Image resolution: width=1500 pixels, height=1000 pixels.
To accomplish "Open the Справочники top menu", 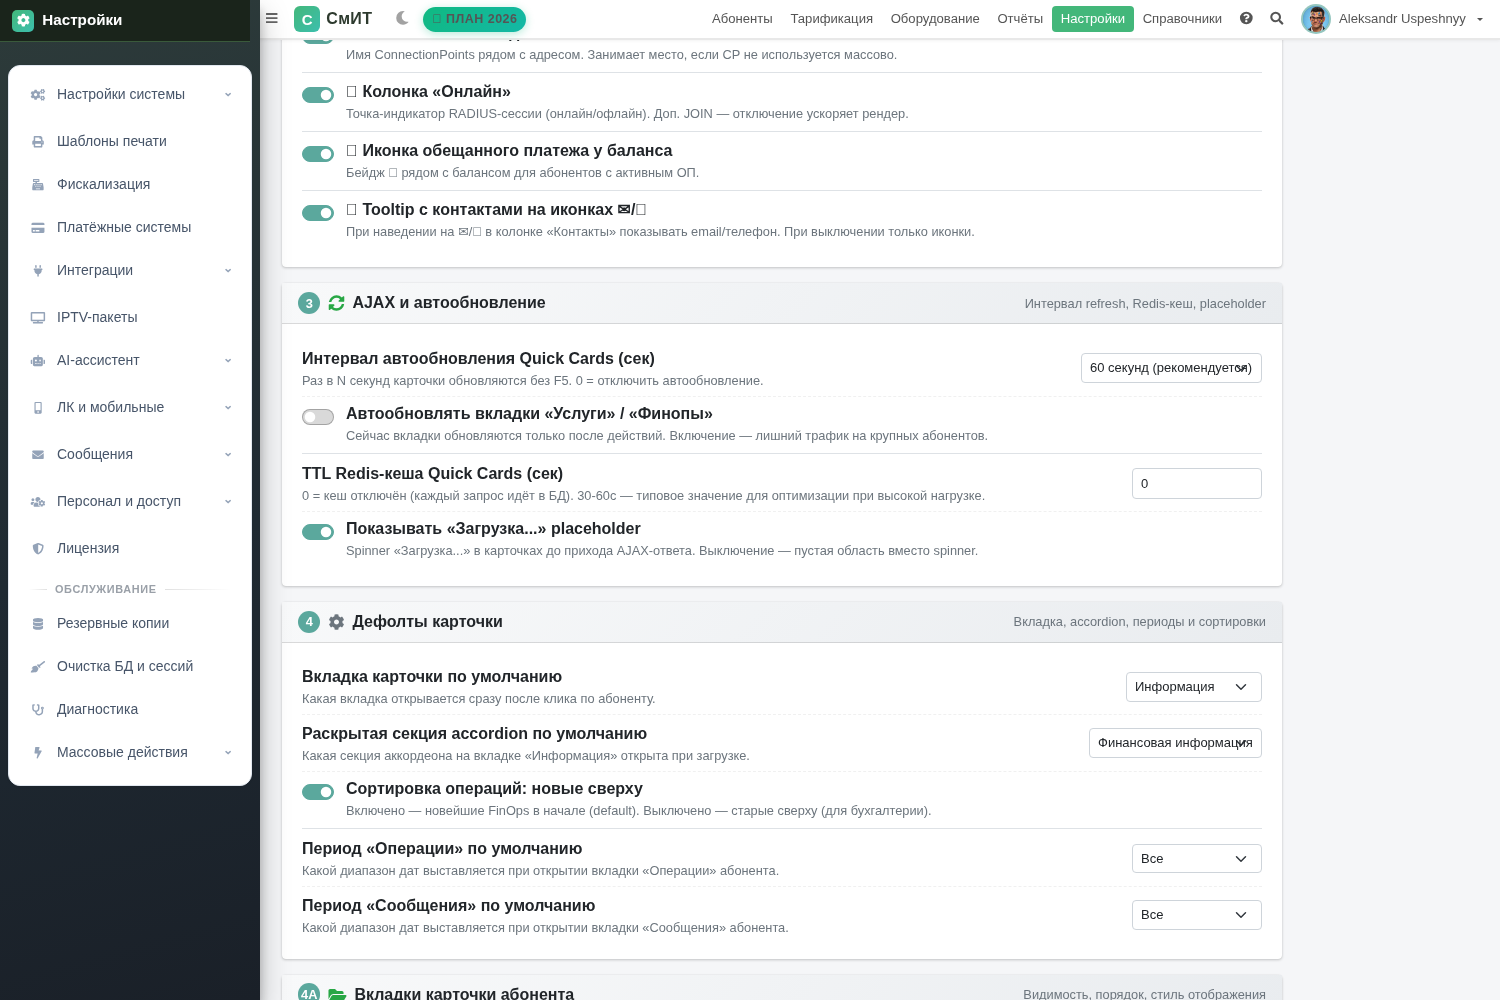I will 1182,19.
